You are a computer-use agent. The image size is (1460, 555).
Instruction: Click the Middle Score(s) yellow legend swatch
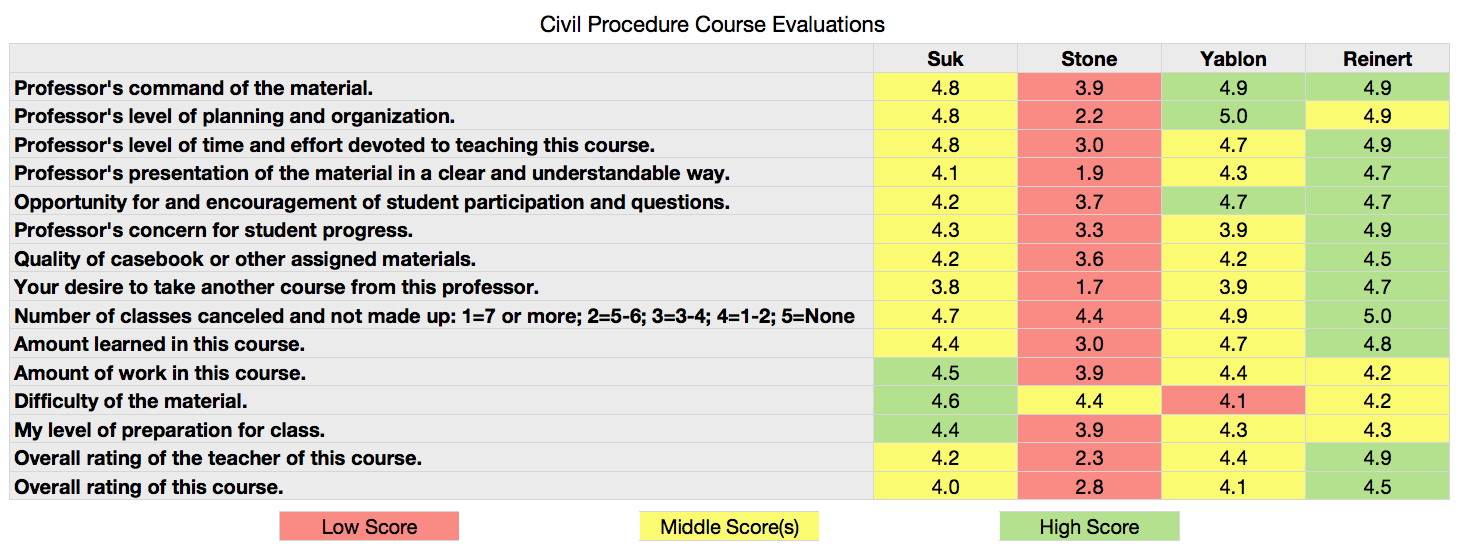coord(729,527)
